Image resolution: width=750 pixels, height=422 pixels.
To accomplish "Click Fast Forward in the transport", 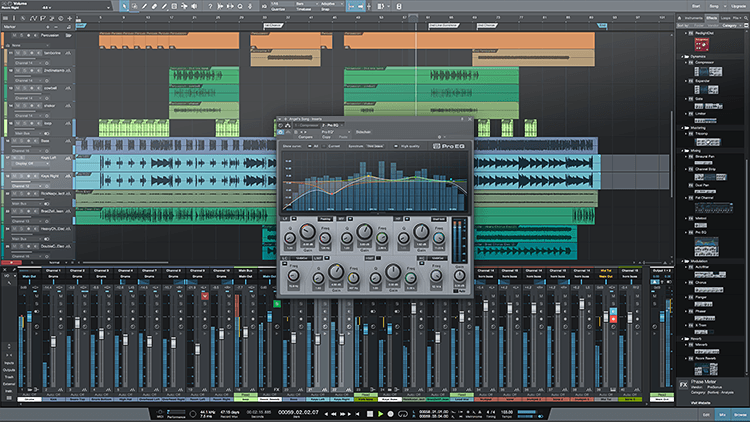I will point(342,414).
